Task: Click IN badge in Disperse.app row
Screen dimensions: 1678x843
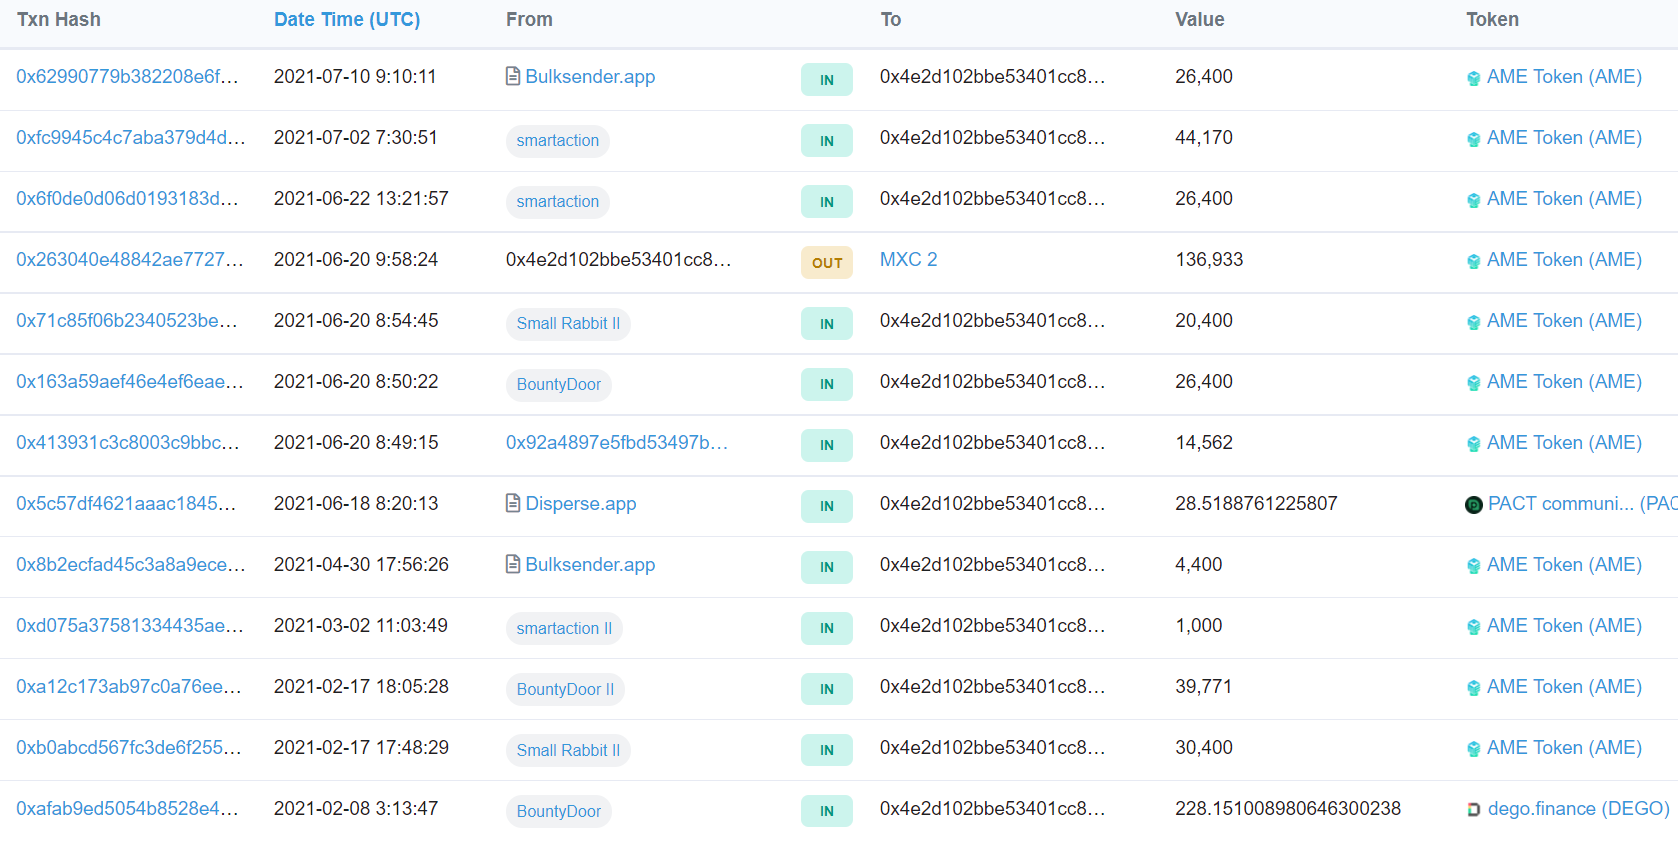Action: coord(827,506)
